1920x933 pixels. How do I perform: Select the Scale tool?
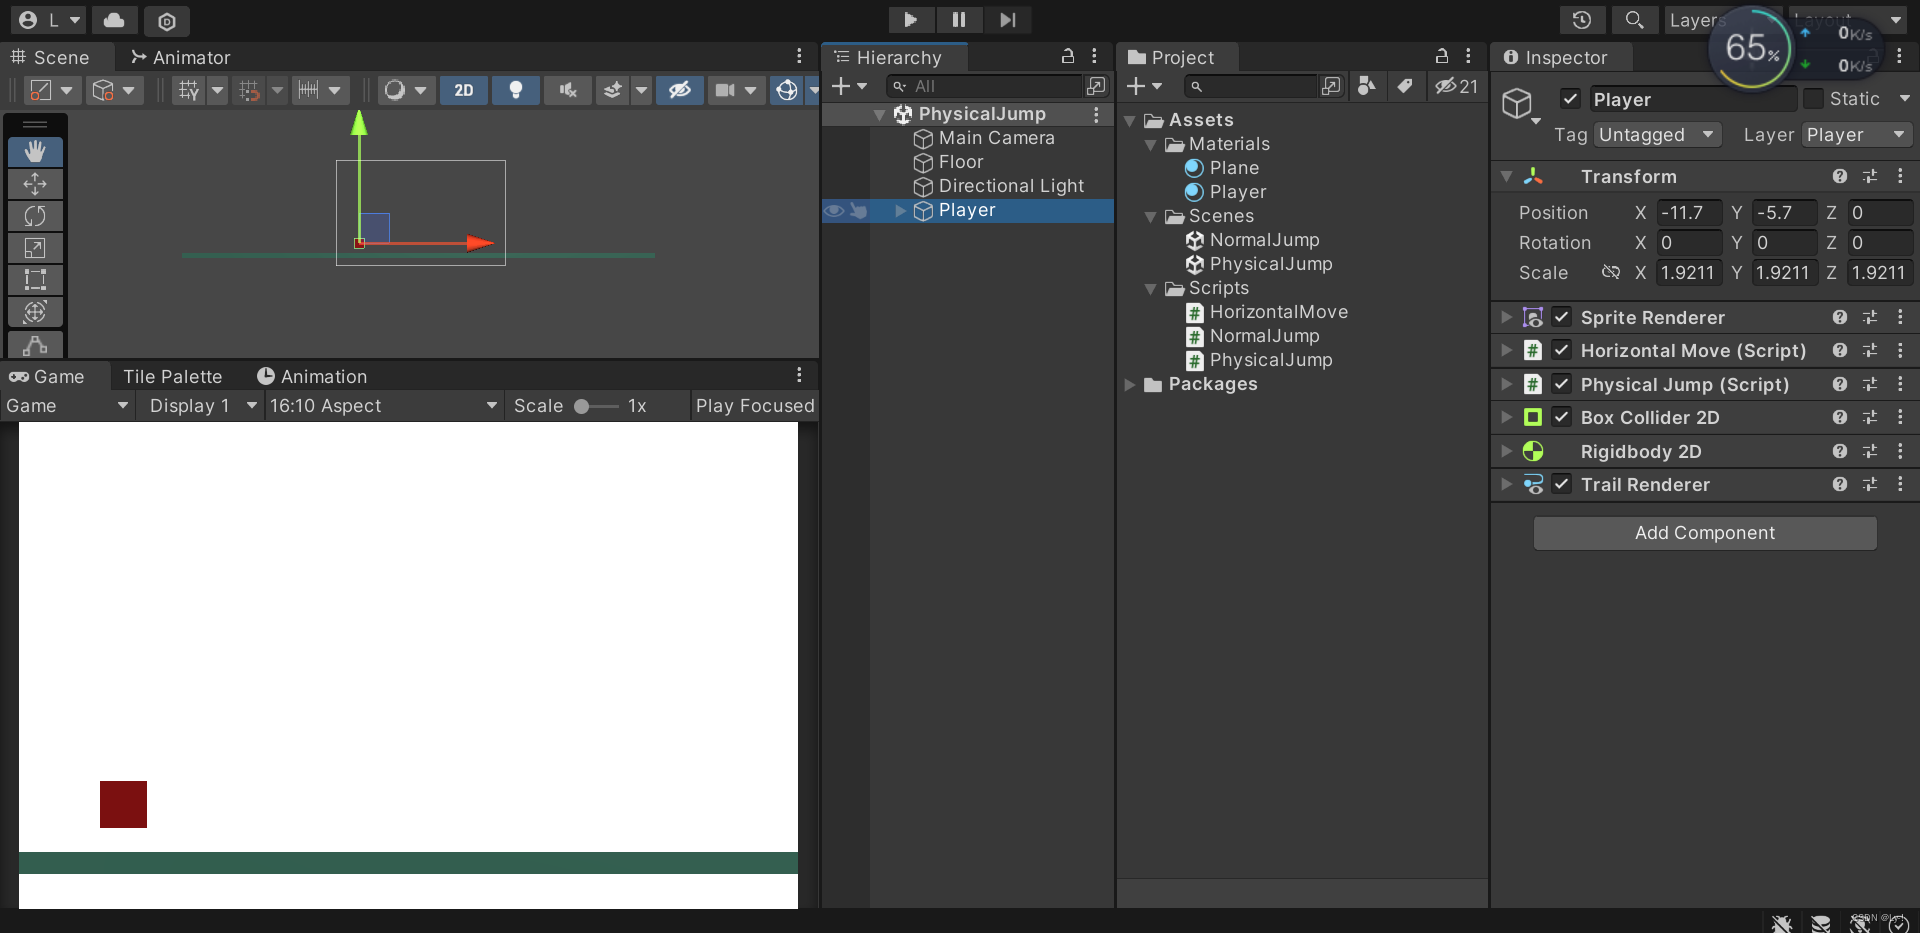[35, 248]
